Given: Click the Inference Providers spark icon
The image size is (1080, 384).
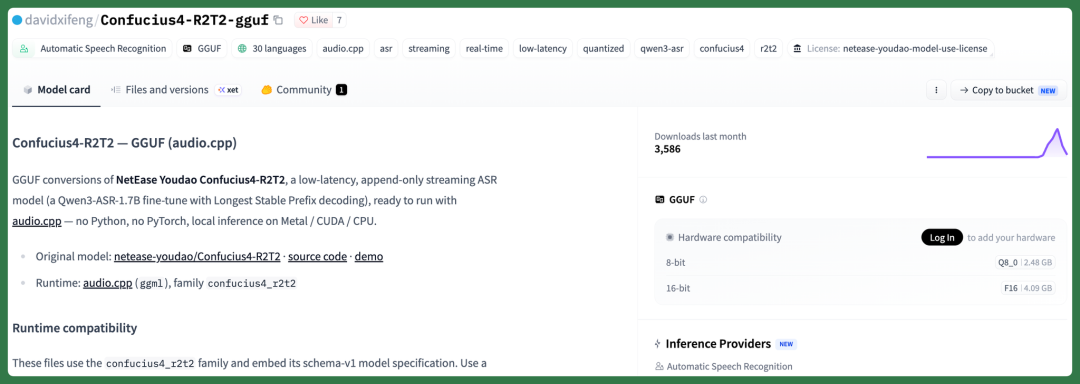Looking at the screenshot, I should pyautogui.click(x=658, y=343).
